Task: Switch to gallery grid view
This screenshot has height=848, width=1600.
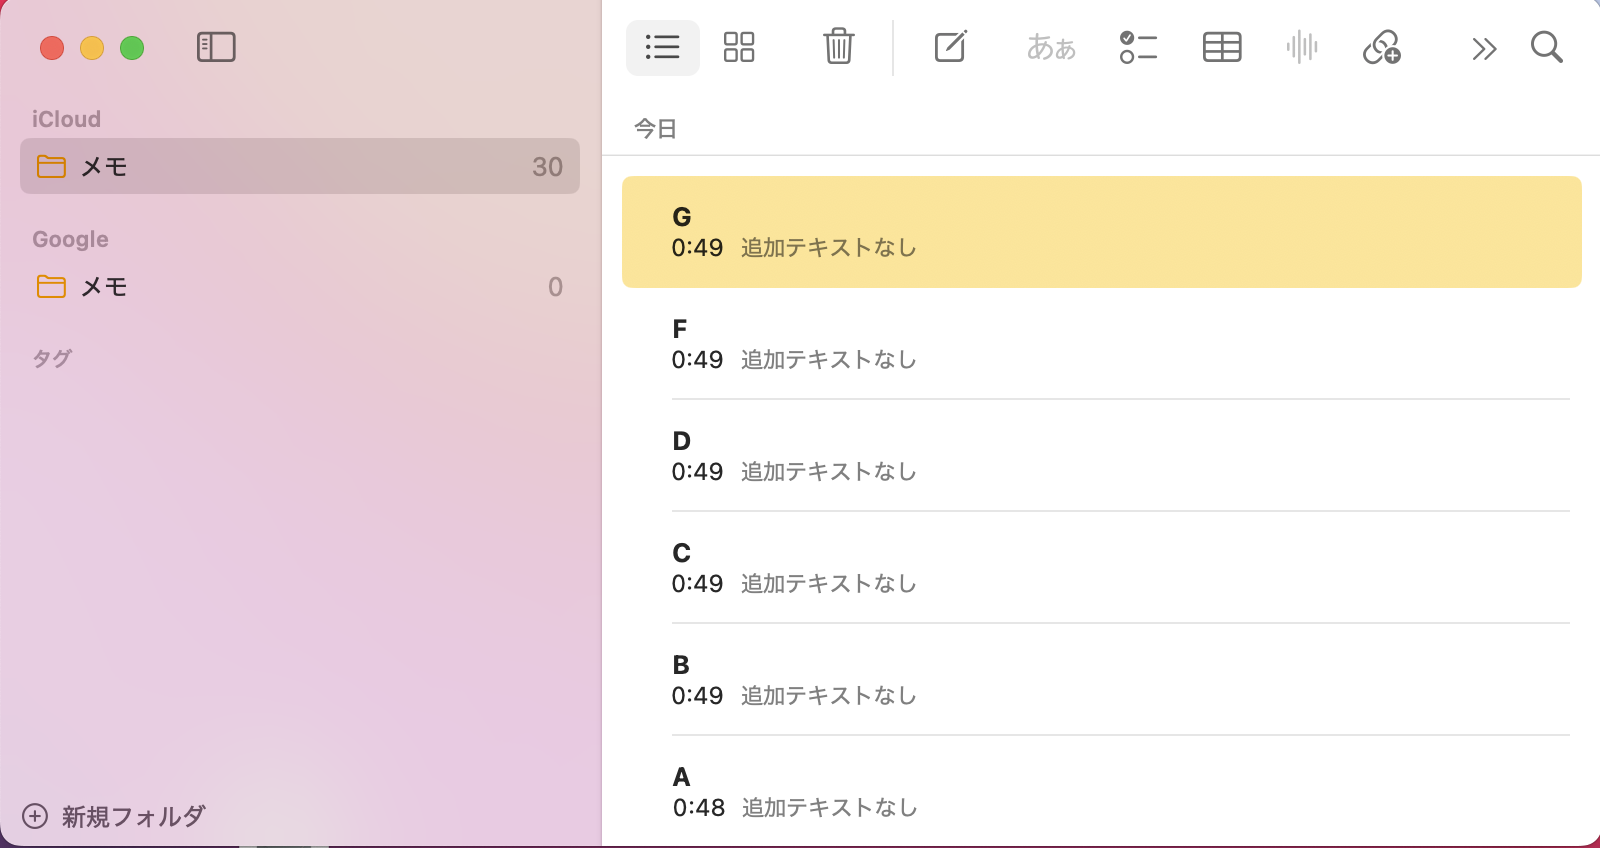Action: [x=739, y=47]
